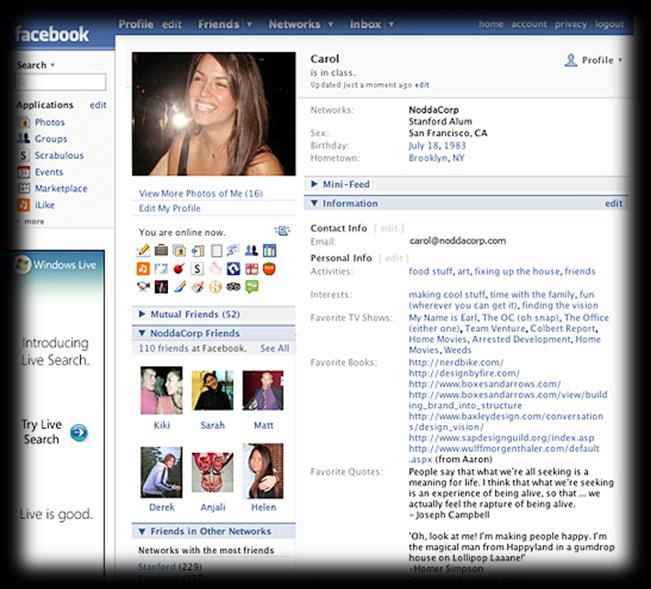
Task: Click the Scrabulous S tile in app grid
Action: [x=197, y=269]
